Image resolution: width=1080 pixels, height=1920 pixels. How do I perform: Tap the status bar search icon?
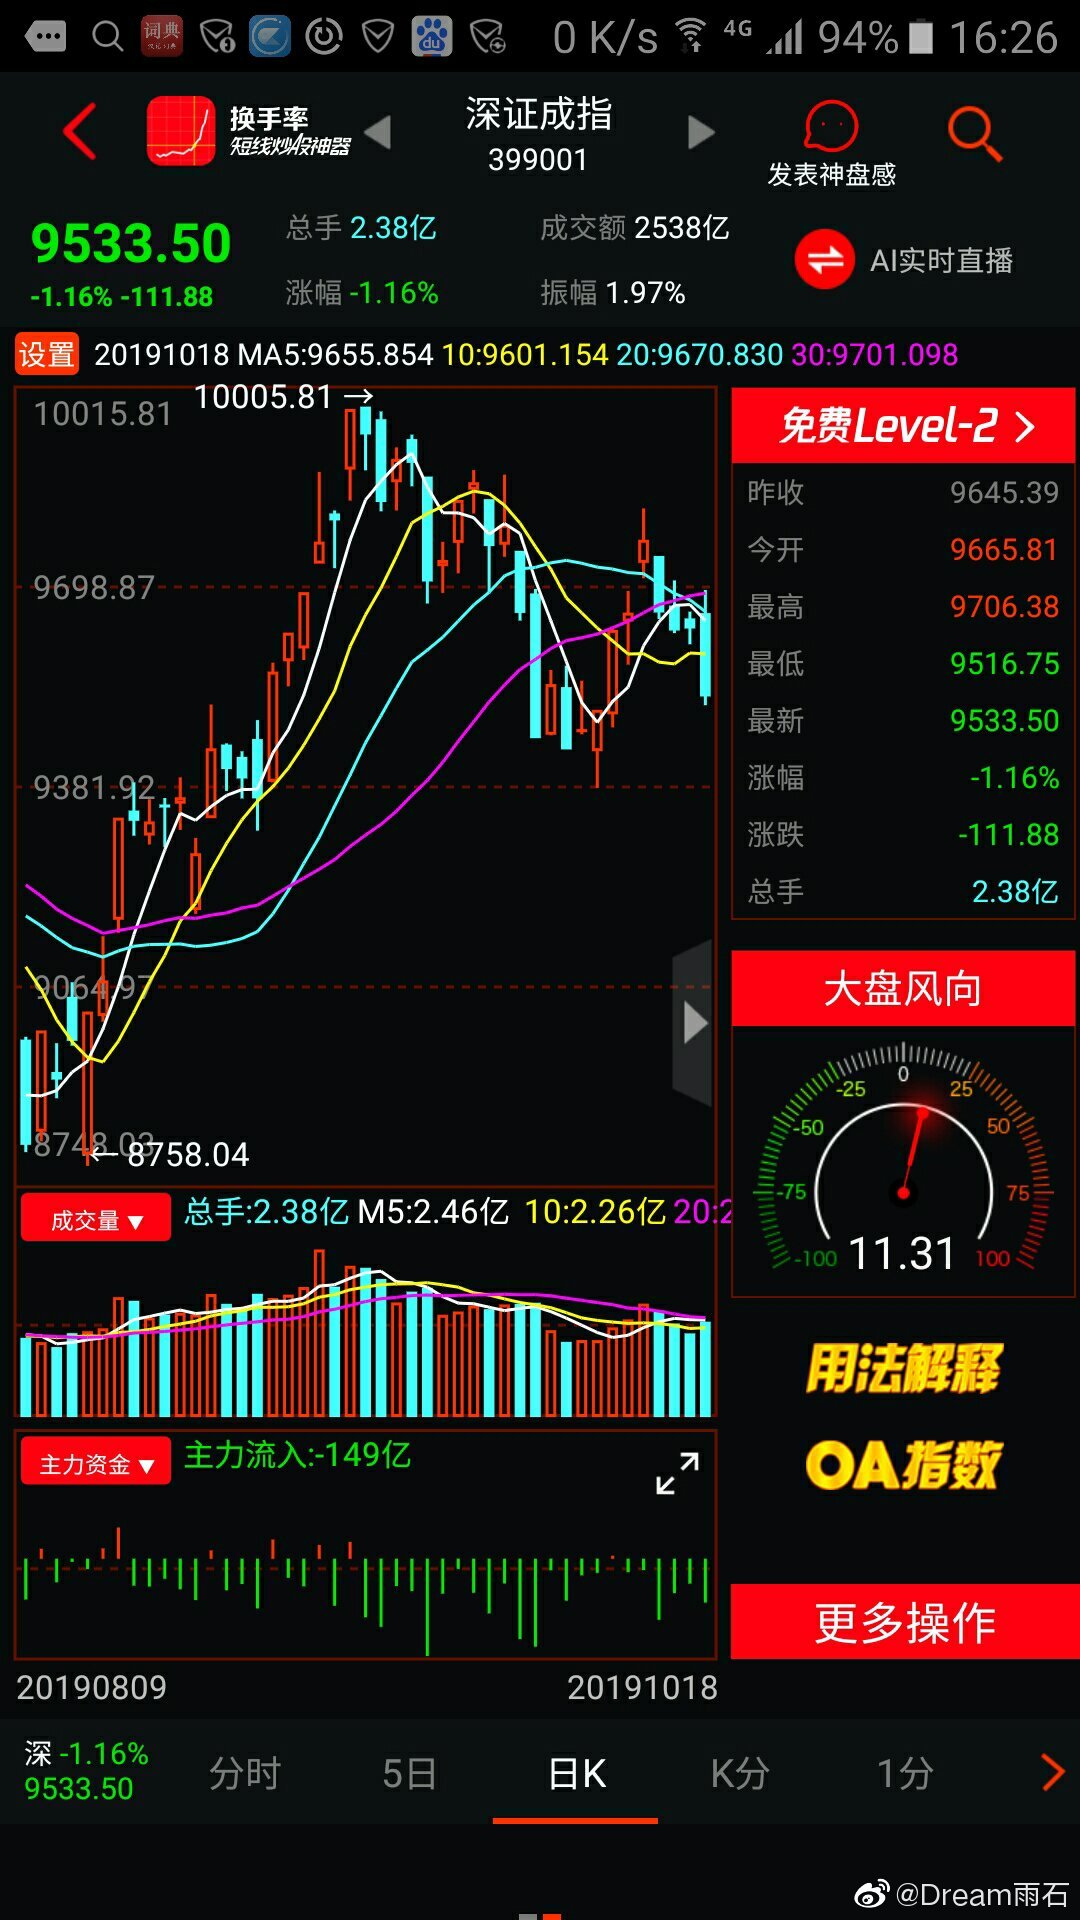[107, 37]
